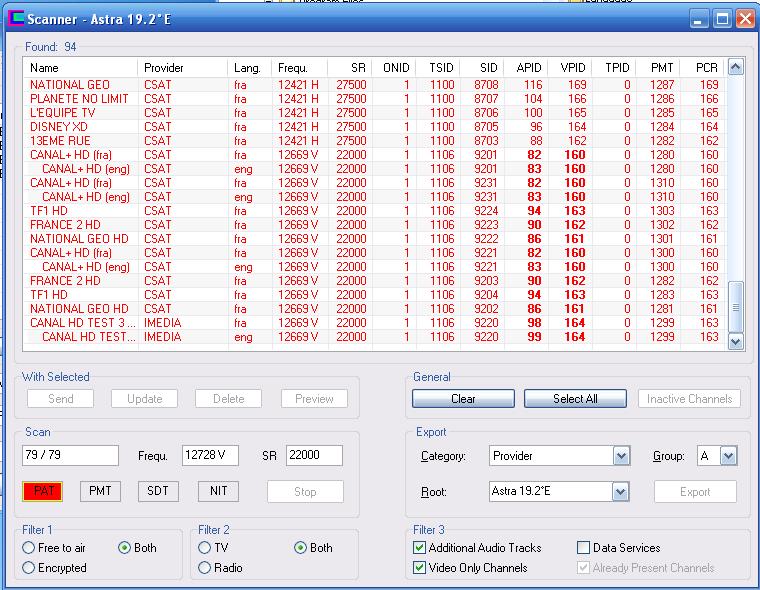The width and height of the screenshot is (760, 590).
Task: Sort by the Frequ. column header
Action: (x=300, y=68)
